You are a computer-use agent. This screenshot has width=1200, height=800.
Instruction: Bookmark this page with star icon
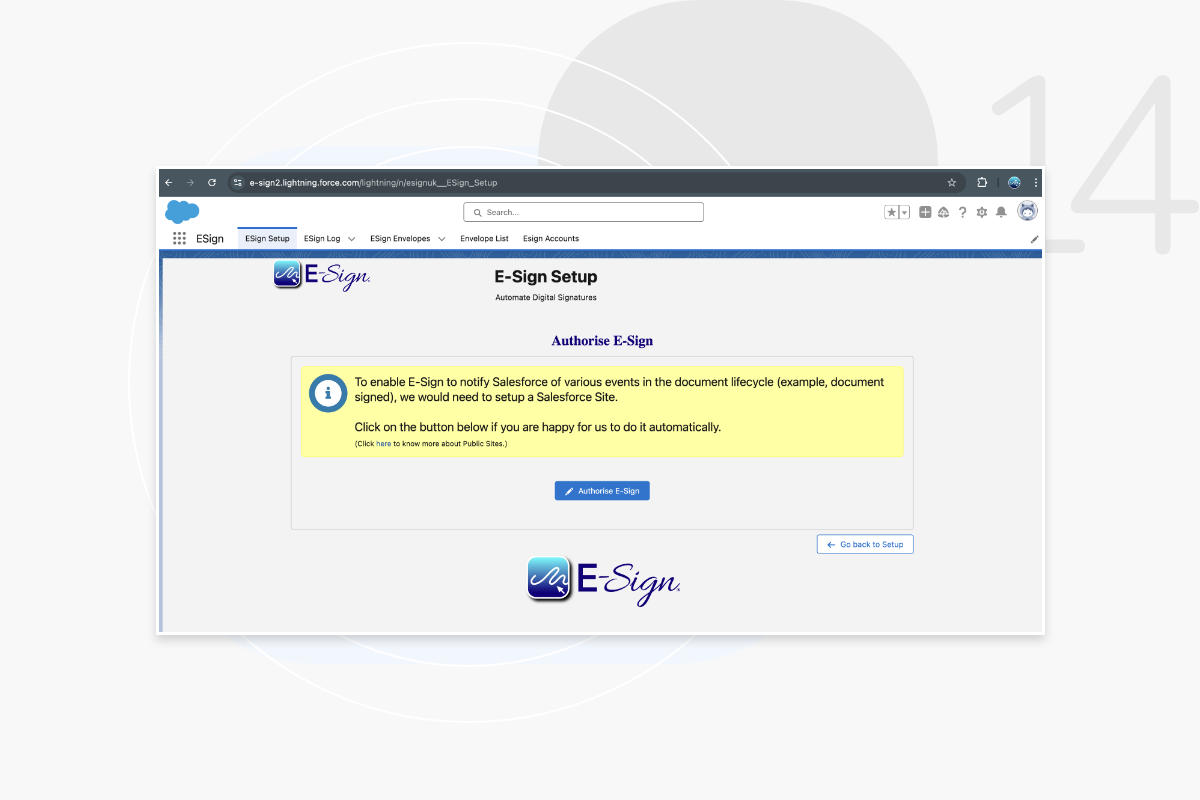coord(952,183)
